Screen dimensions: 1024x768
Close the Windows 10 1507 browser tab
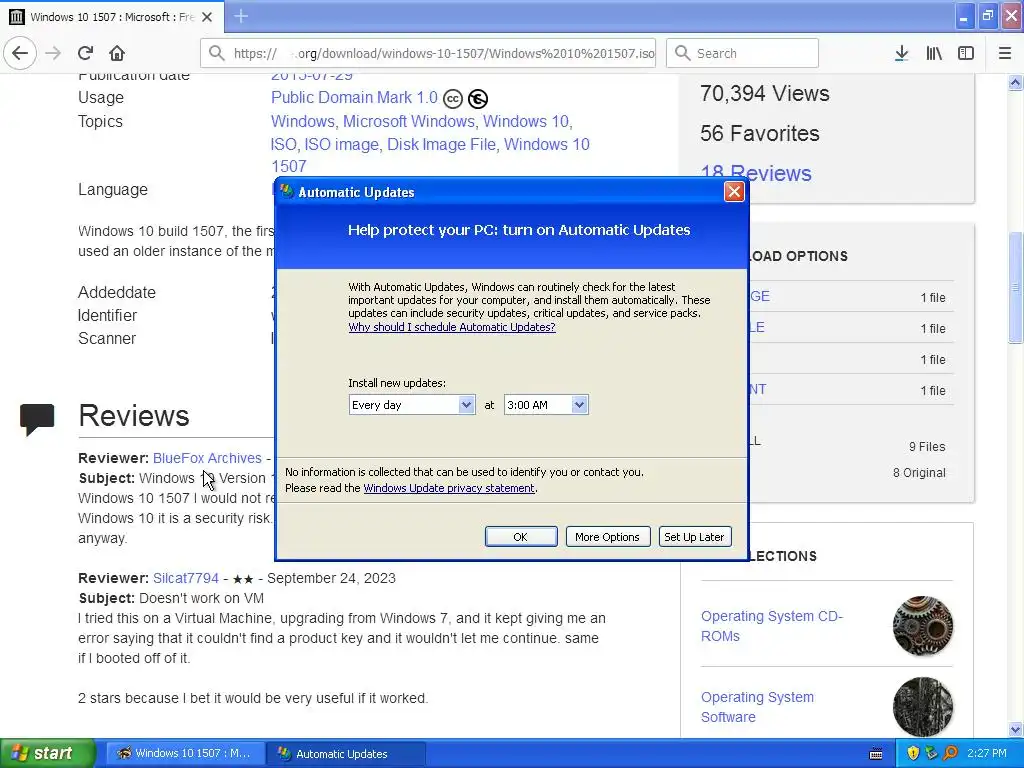pos(207,17)
